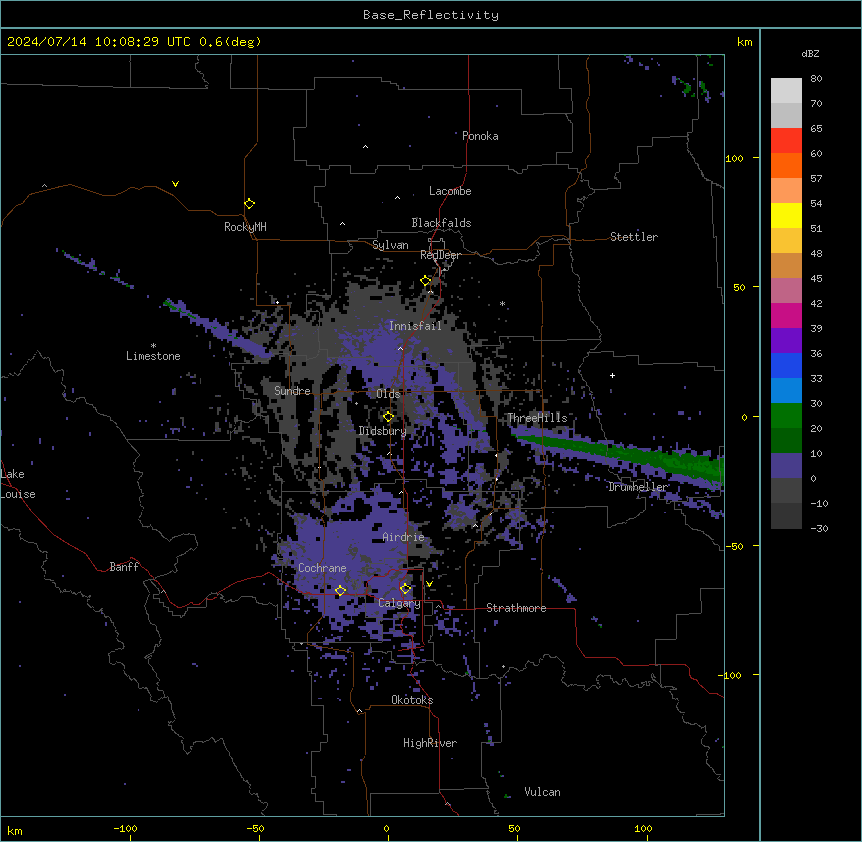This screenshot has height=842, width=862.
Task: Select the red 65-60 dBZ legend color
Action: (x=786, y=141)
